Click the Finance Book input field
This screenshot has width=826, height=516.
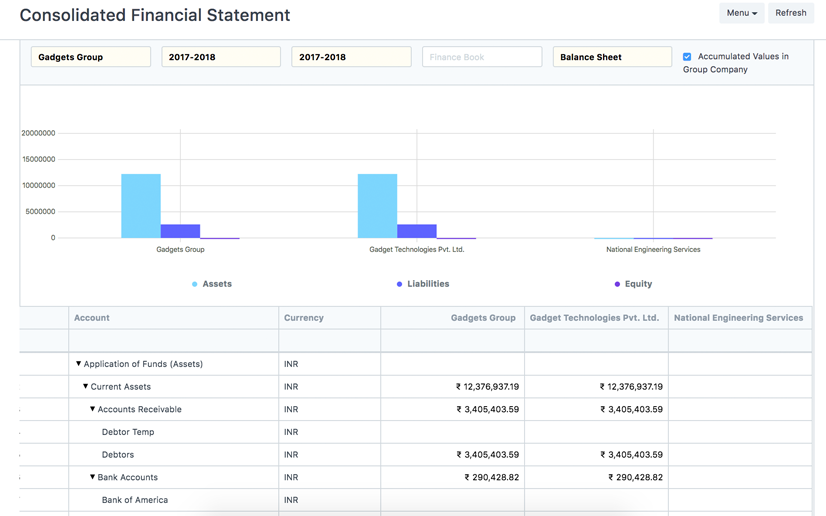click(x=481, y=57)
